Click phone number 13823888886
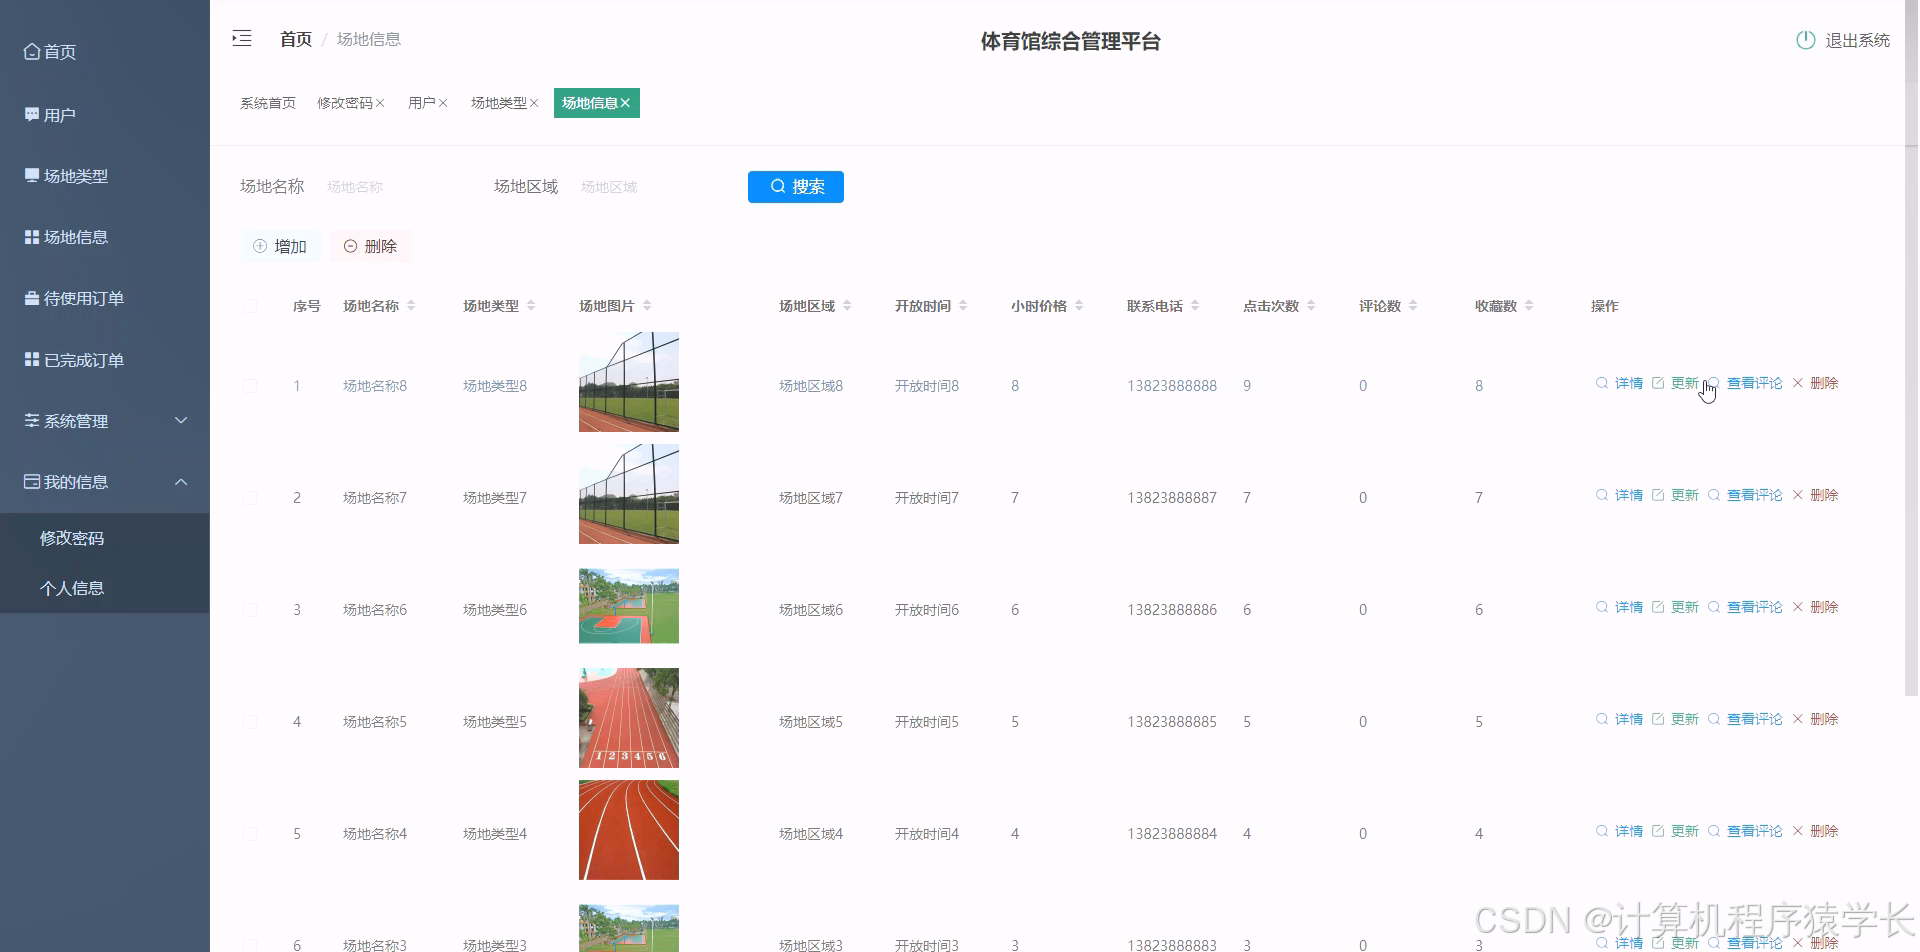1920x952 pixels. pyautogui.click(x=1172, y=610)
